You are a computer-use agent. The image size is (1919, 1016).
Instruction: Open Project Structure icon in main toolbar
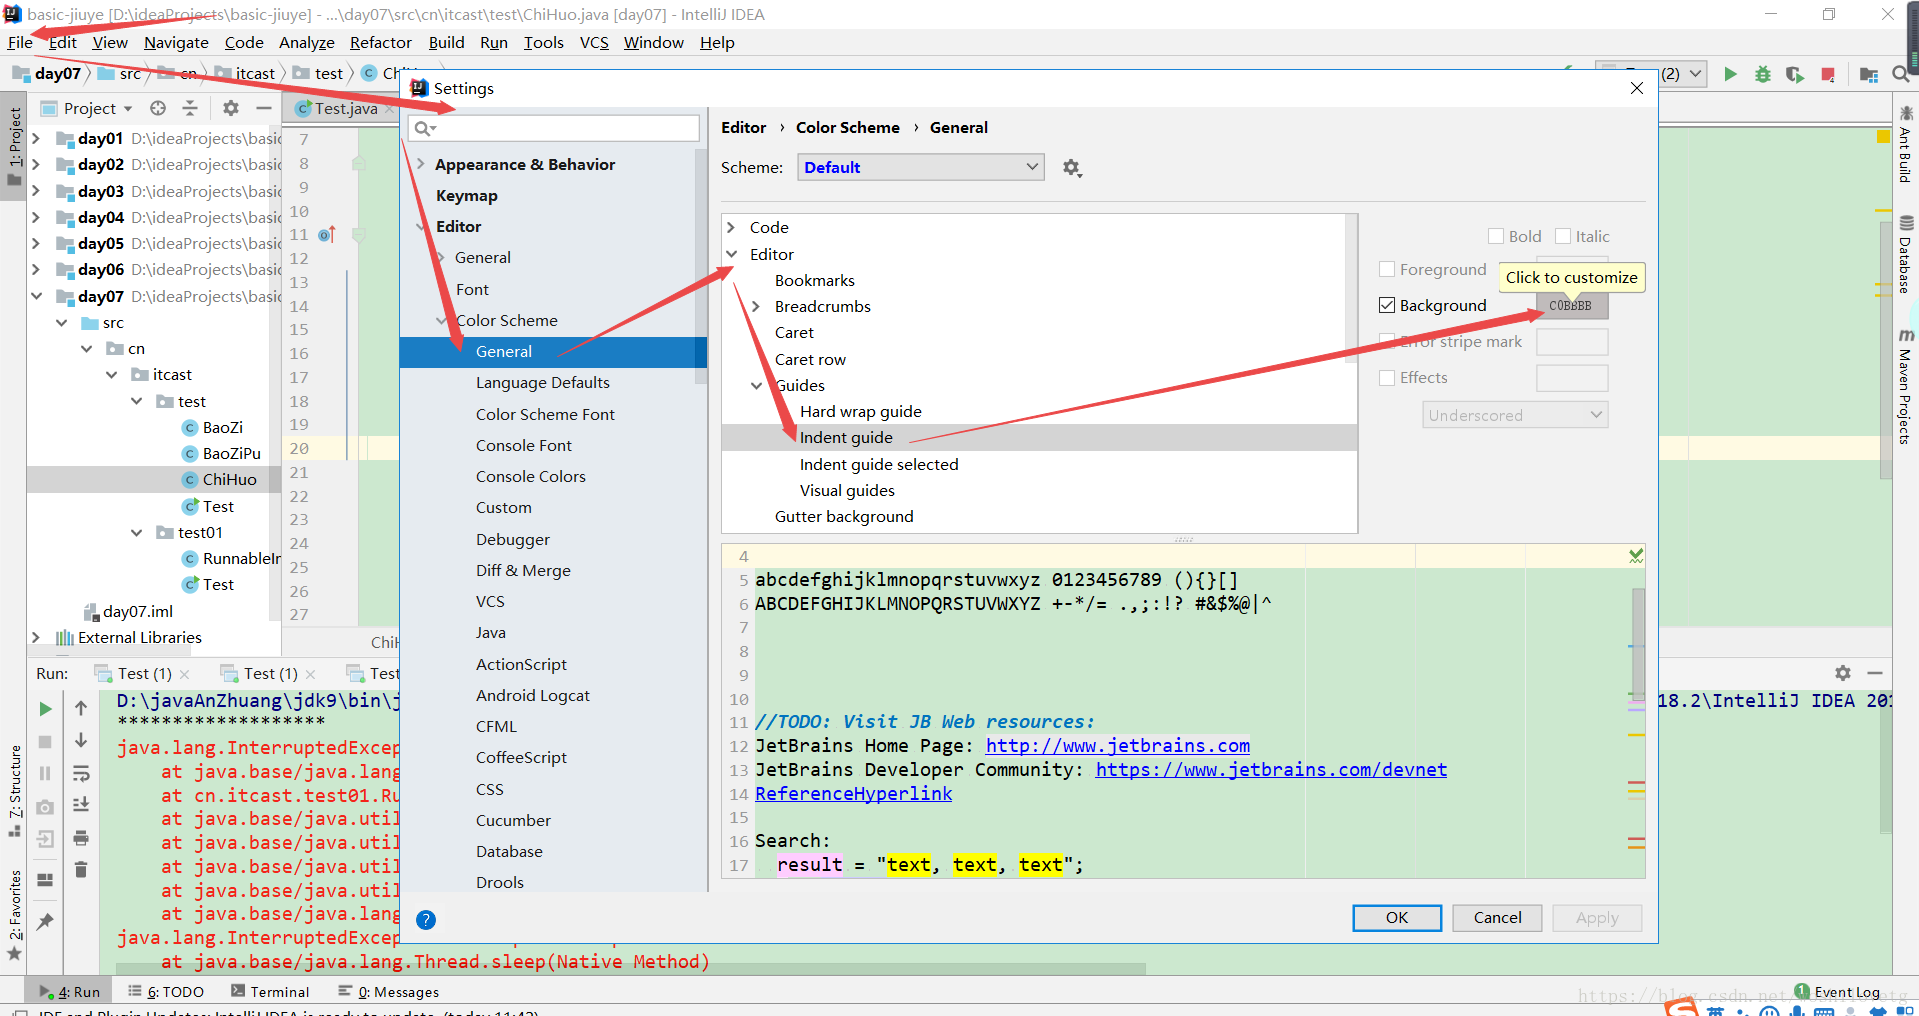pos(1868,74)
